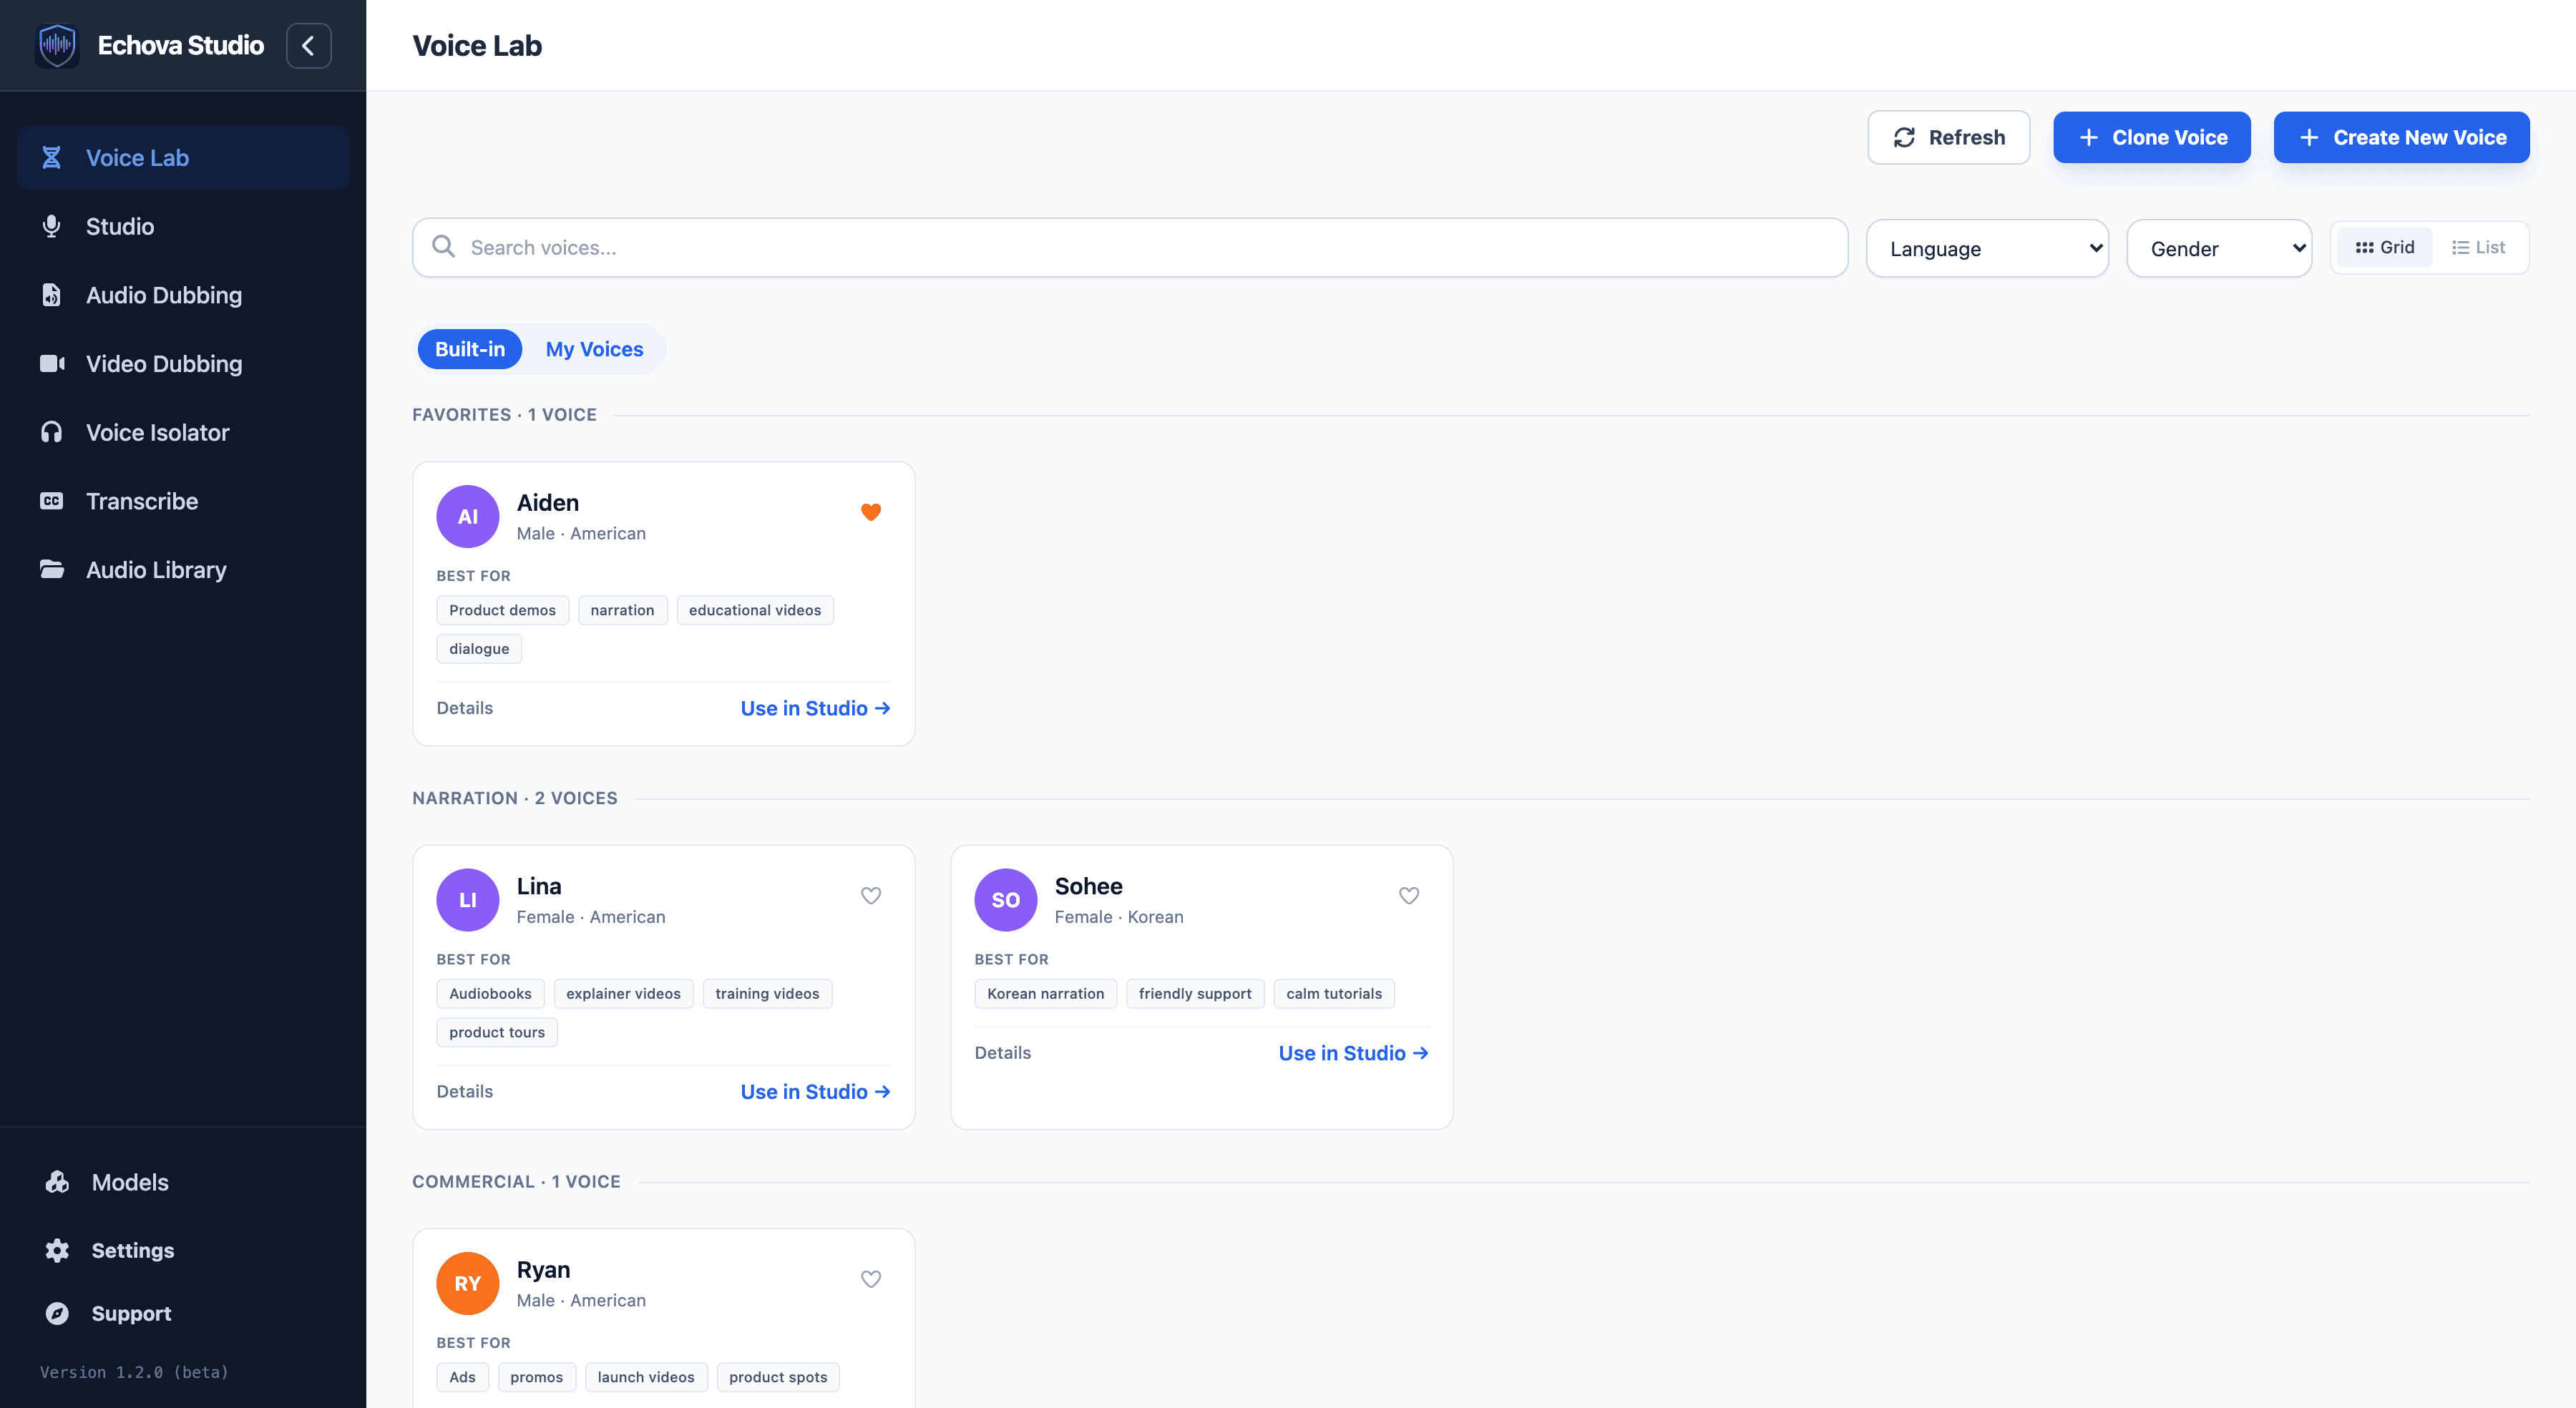This screenshot has height=1408, width=2576.
Task: Click the Audio Library folder icon
Action: point(52,569)
